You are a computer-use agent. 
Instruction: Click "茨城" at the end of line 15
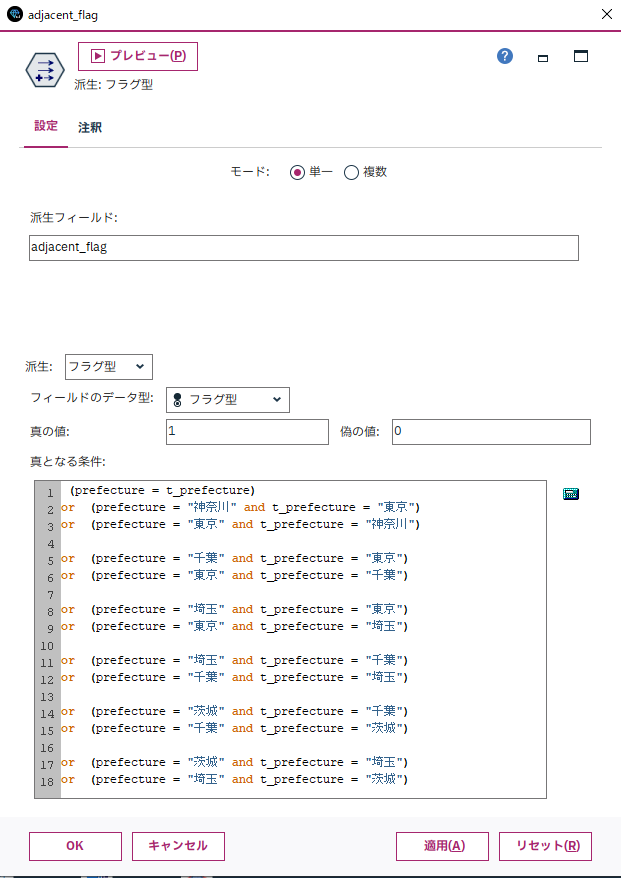click(384, 728)
